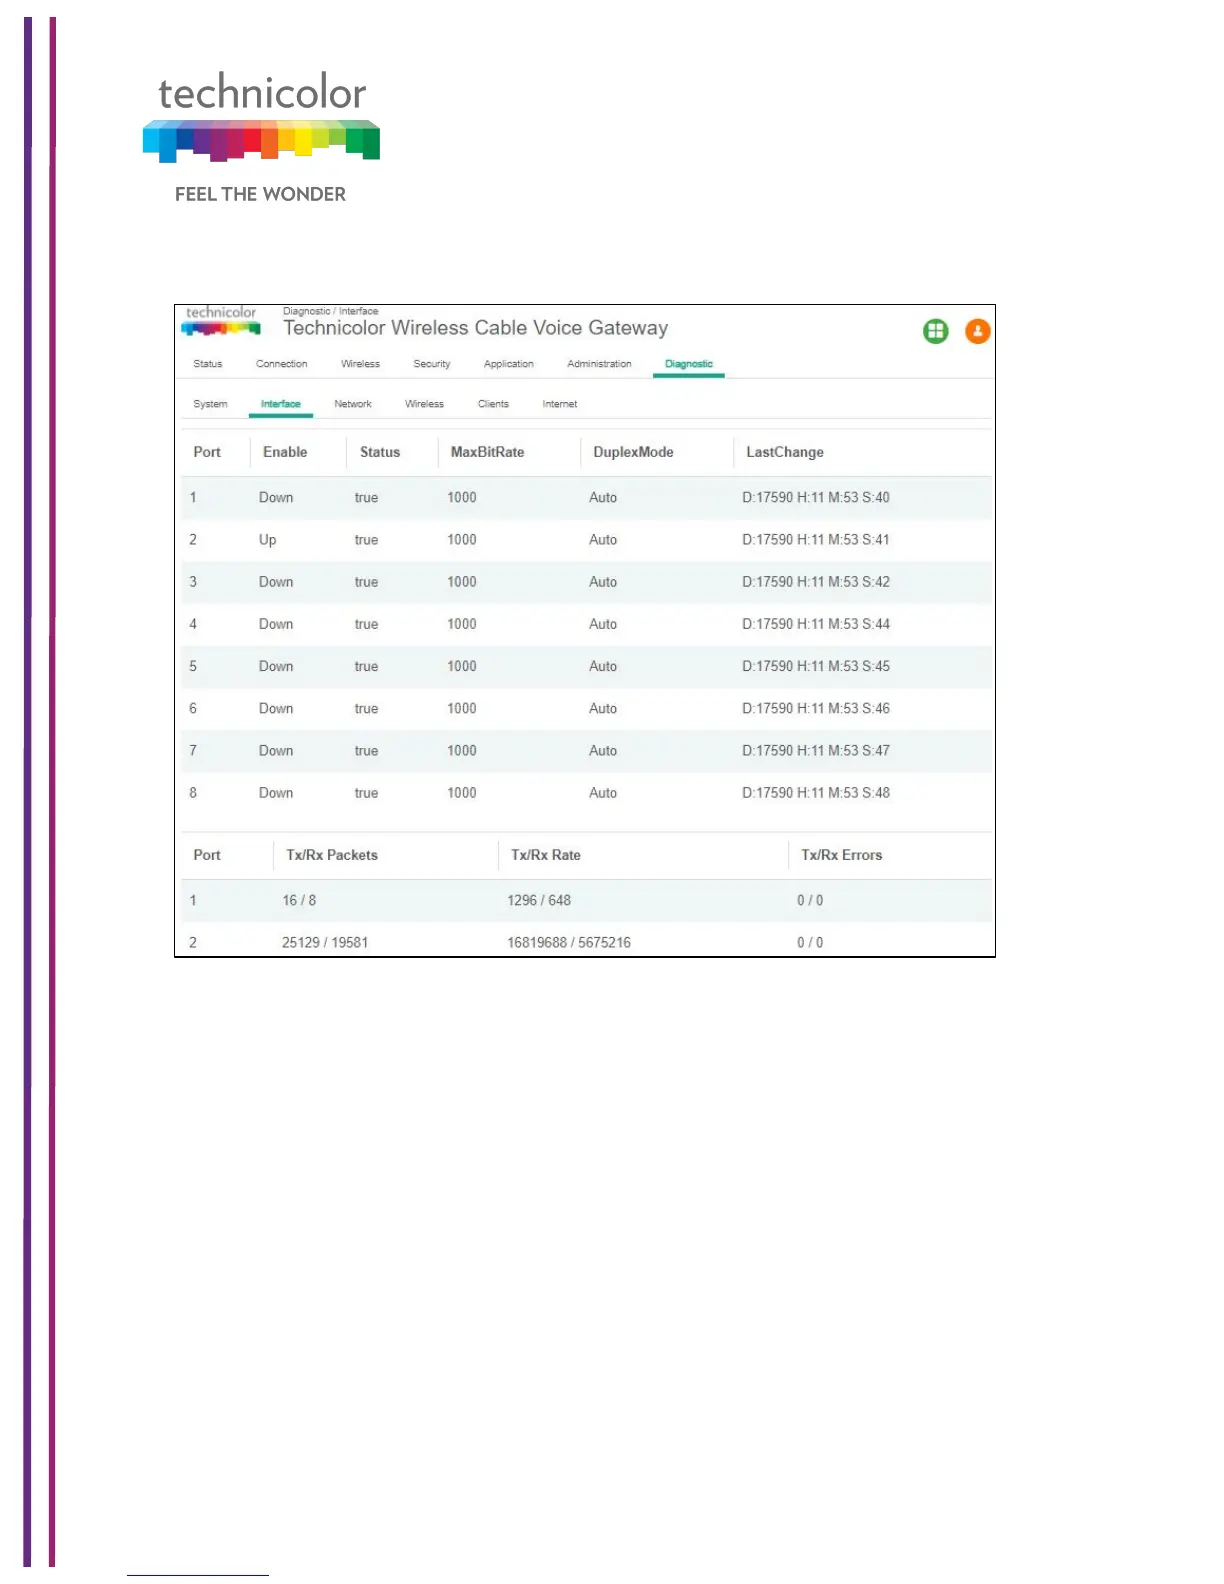1224x1584 pixels.
Task: Select rate value '1296 / 648'
Action: point(539,900)
